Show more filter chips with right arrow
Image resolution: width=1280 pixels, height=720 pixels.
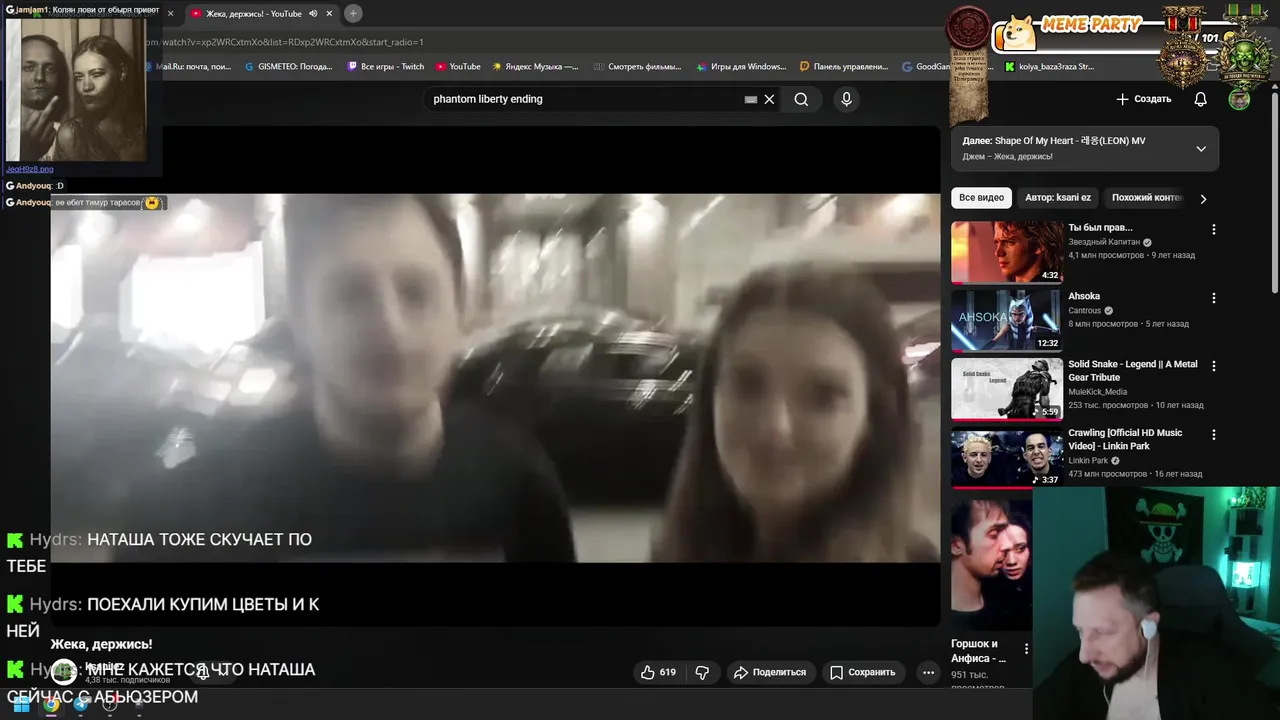(x=1203, y=198)
